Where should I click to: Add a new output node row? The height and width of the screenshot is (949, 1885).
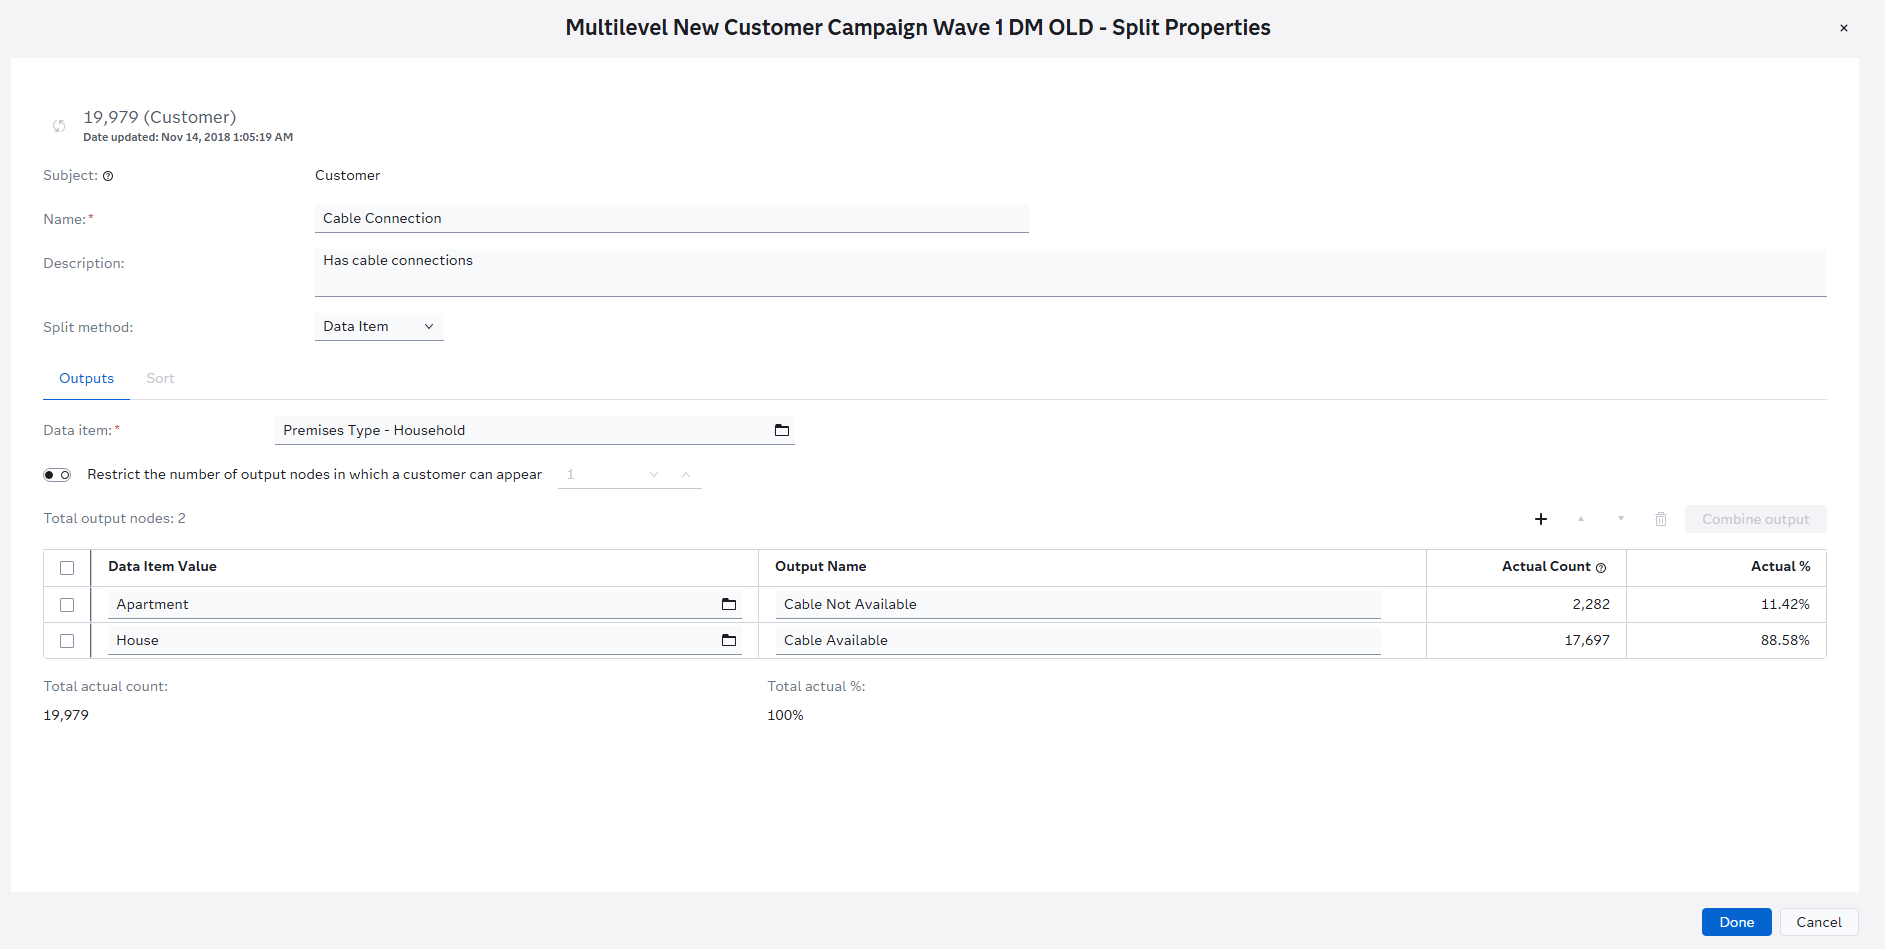pyautogui.click(x=1541, y=519)
